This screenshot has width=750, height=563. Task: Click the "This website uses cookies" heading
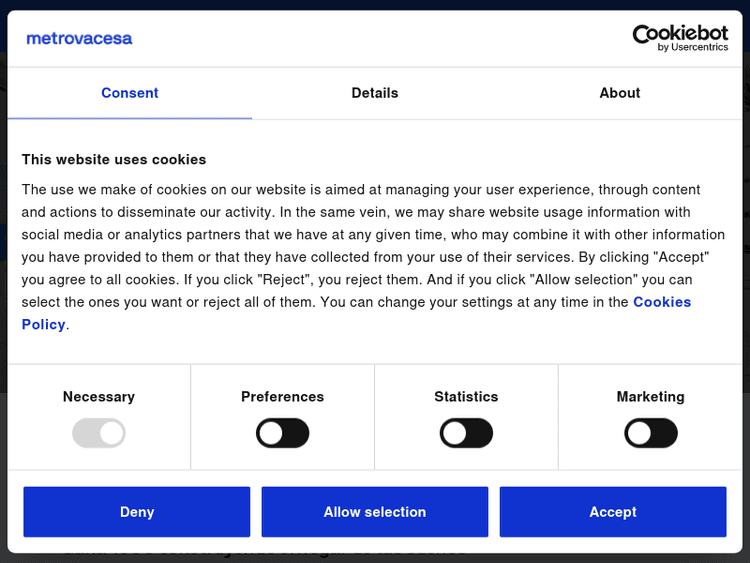114,159
